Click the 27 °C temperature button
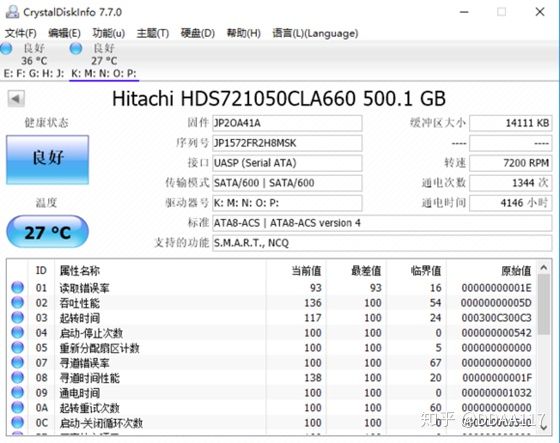560x443 pixels. pyautogui.click(x=48, y=232)
